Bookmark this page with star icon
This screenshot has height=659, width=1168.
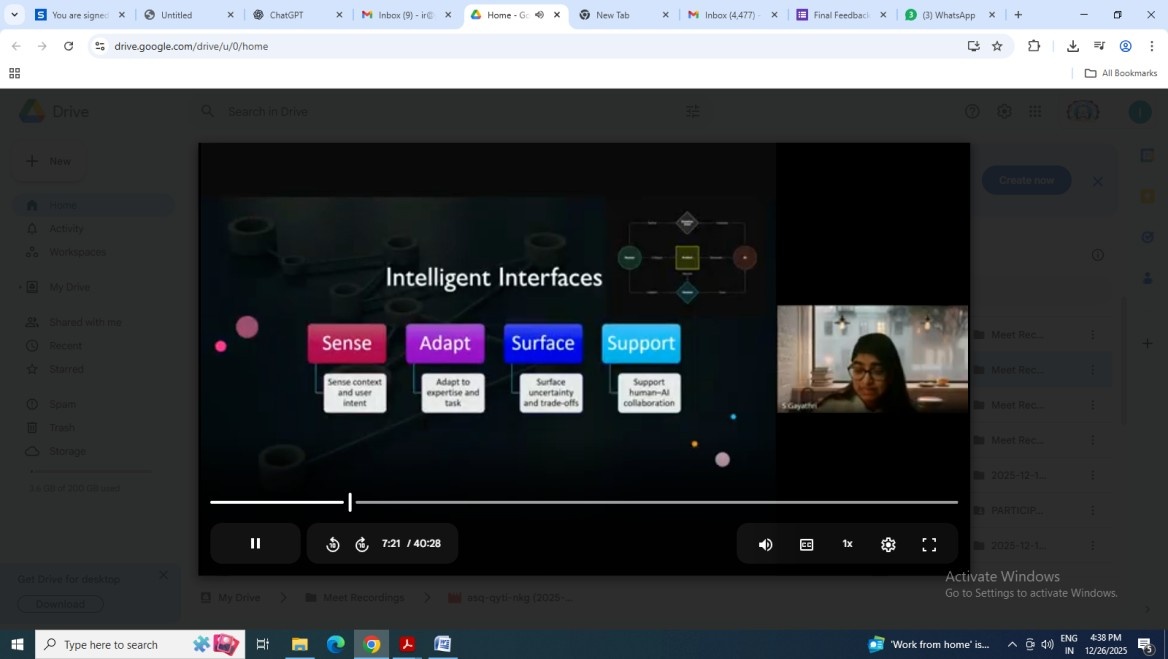point(997,46)
